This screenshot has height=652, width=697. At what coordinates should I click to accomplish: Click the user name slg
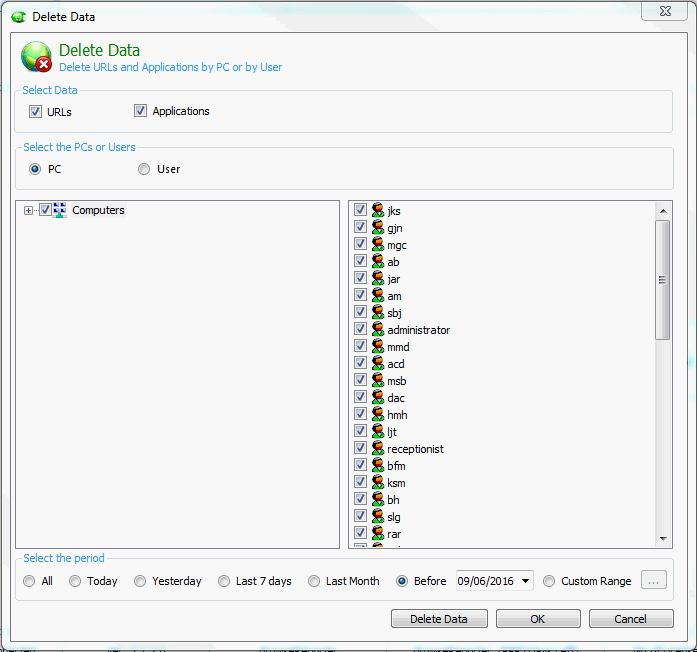pos(394,517)
